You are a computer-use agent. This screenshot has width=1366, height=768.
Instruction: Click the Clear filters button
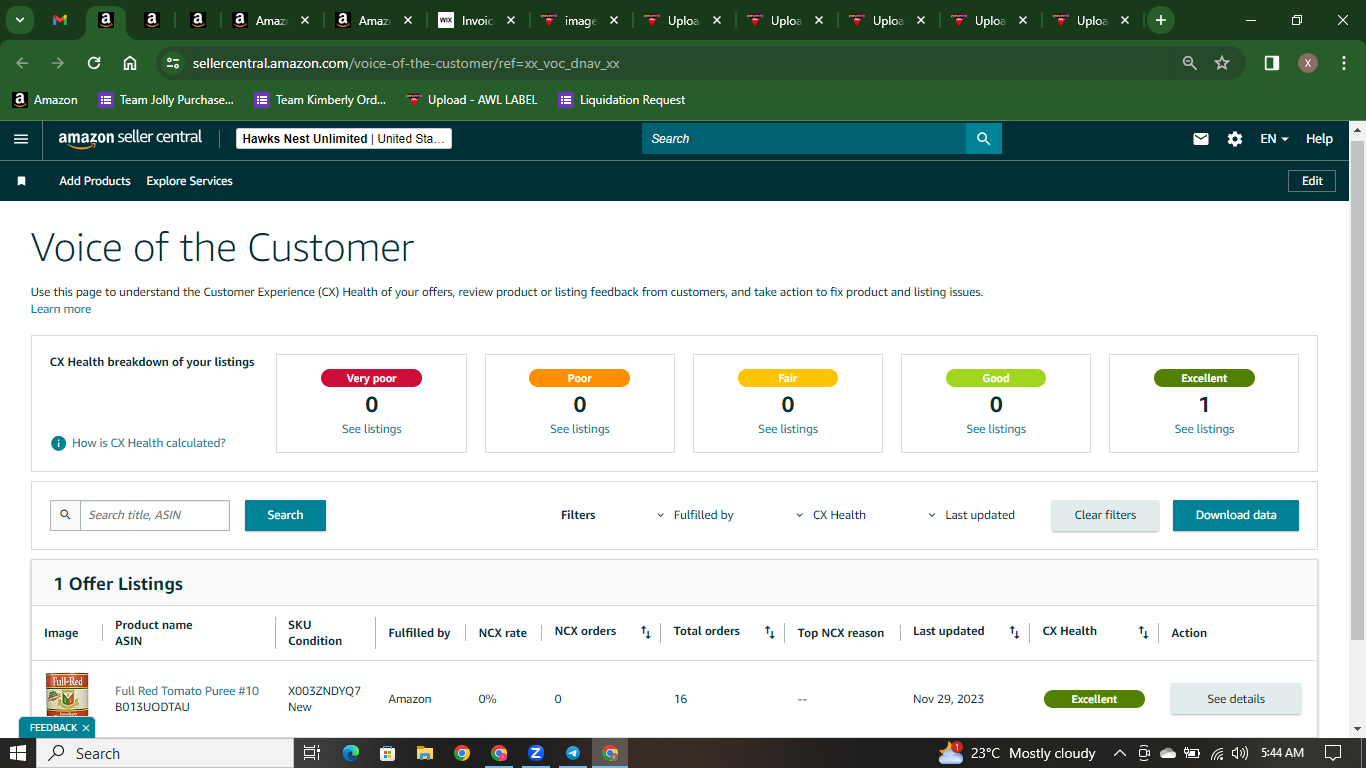[x=1105, y=515]
